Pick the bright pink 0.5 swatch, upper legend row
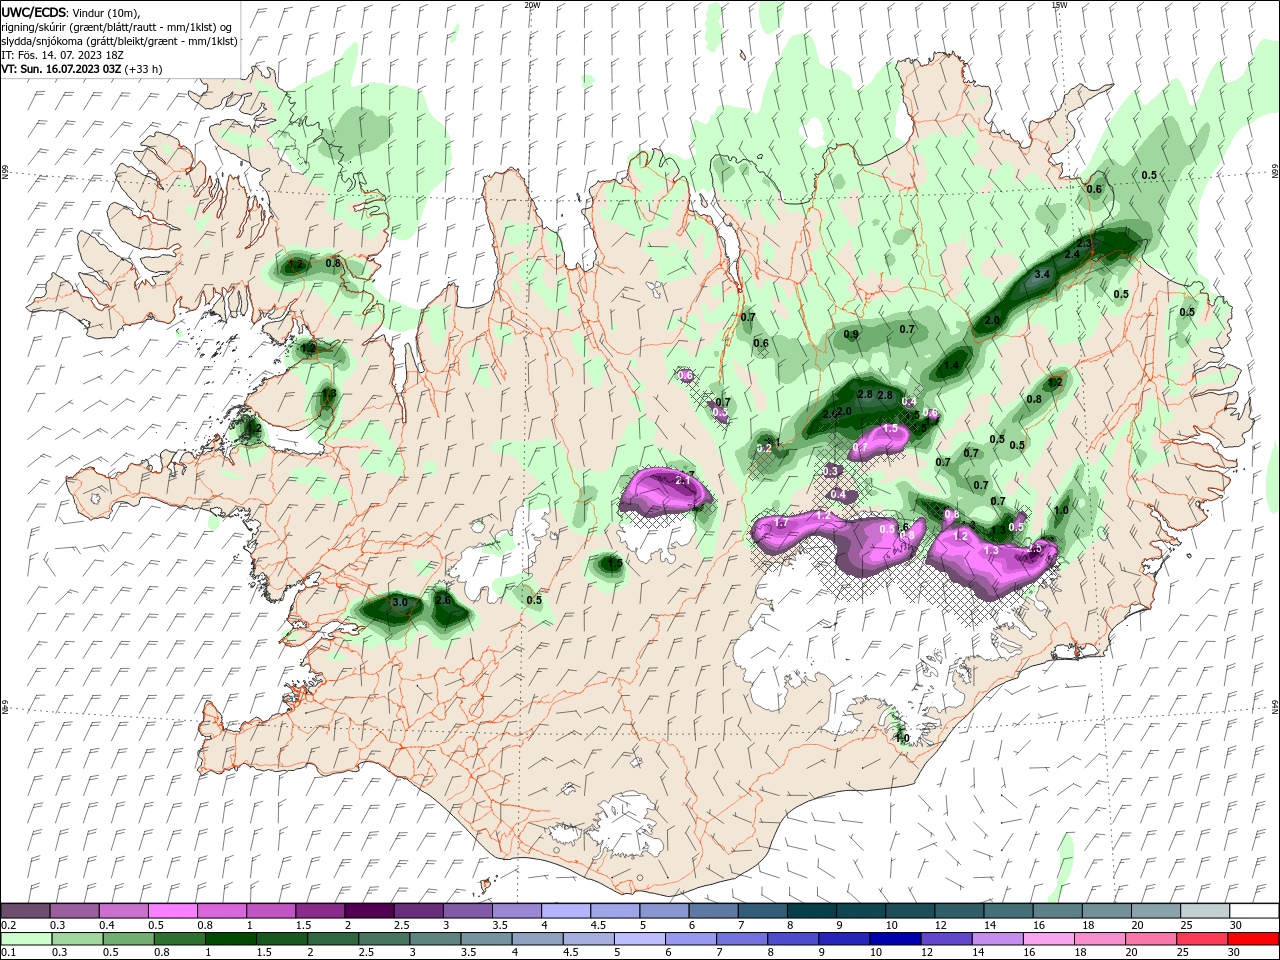 tap(173, 911)
